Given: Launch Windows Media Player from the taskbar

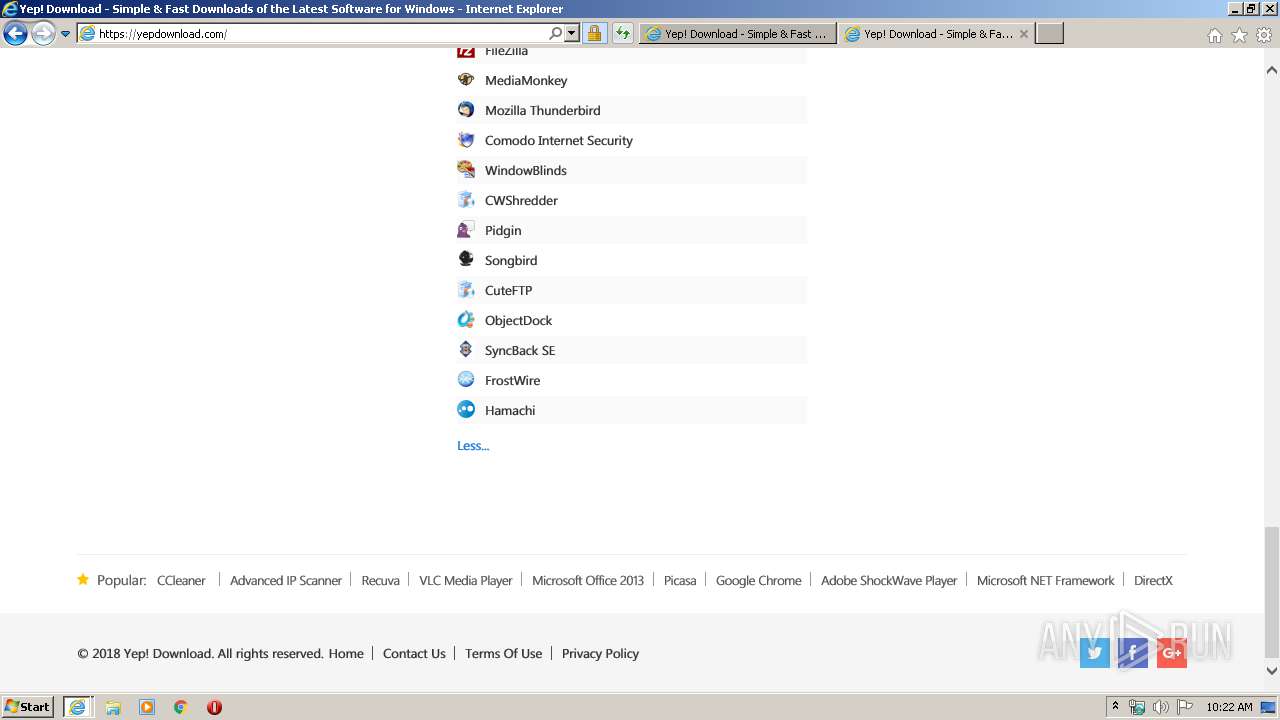Looking at the screenshot, I should point(147,707).
